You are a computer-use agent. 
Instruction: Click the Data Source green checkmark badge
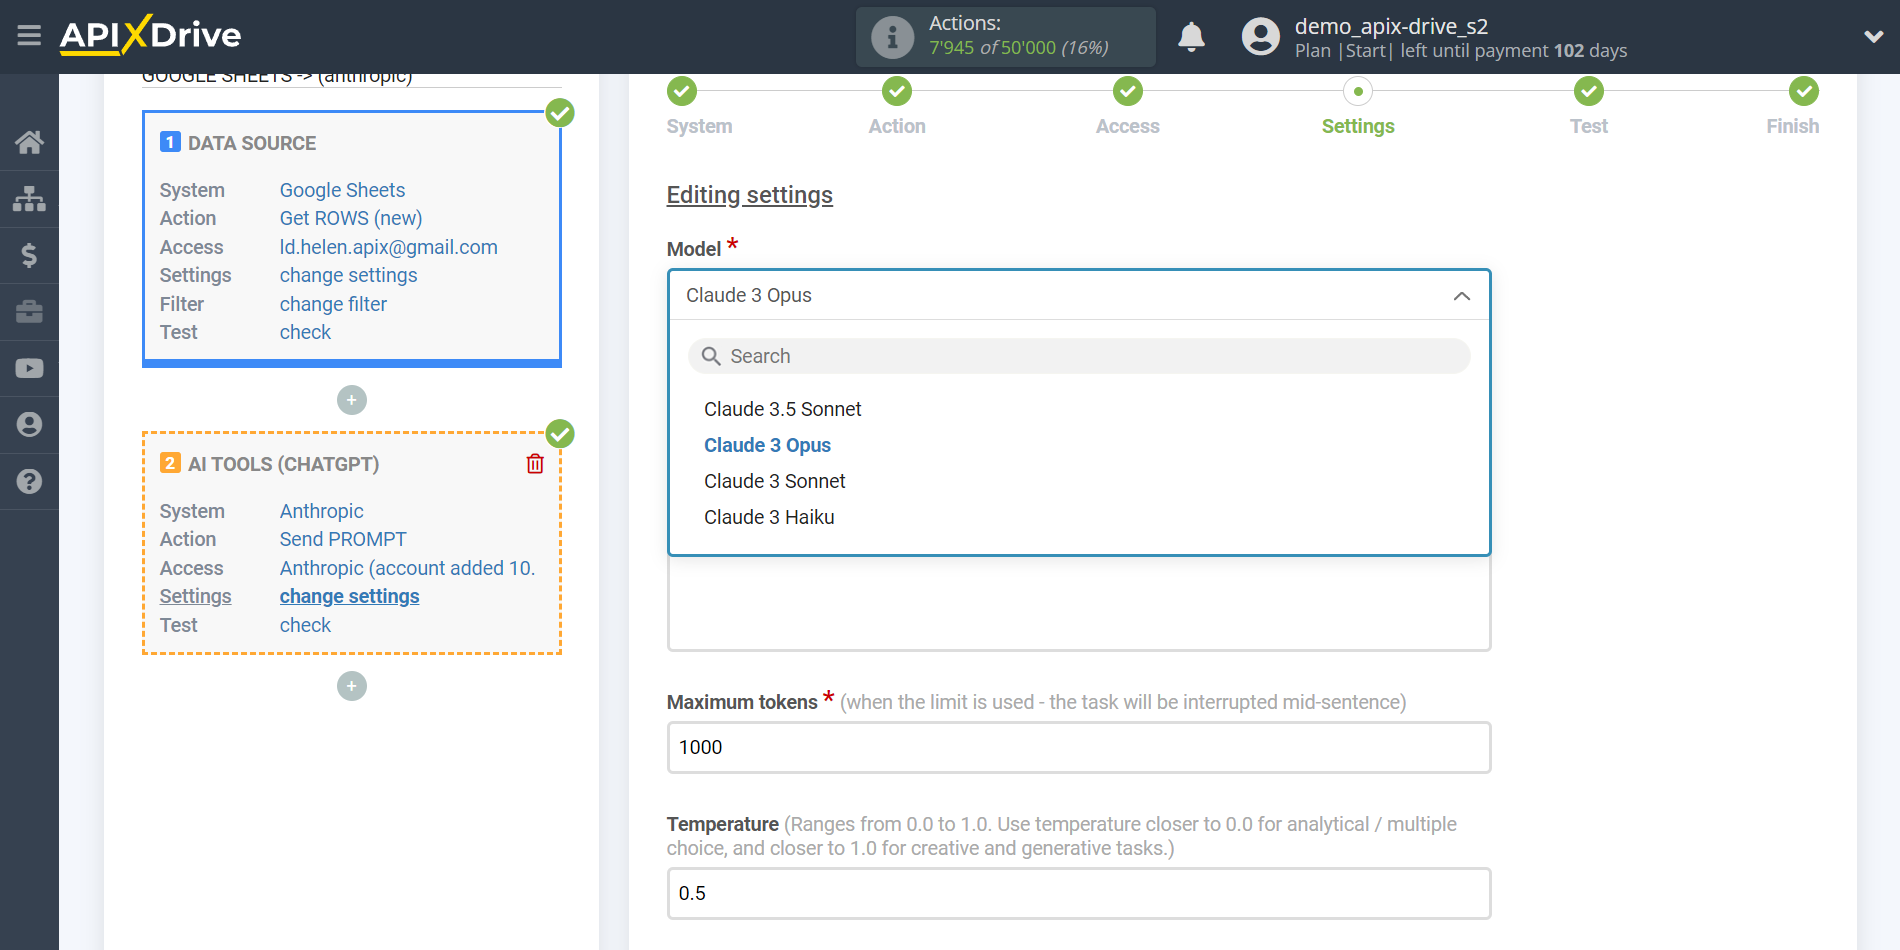560,113
